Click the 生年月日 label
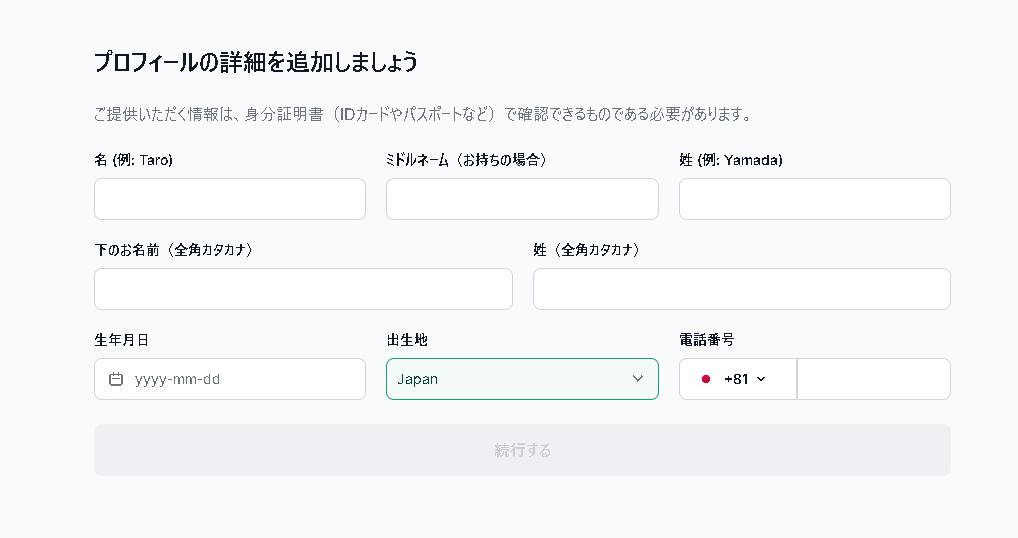This screenshot has width=1018, height=538. coord(121,340)
